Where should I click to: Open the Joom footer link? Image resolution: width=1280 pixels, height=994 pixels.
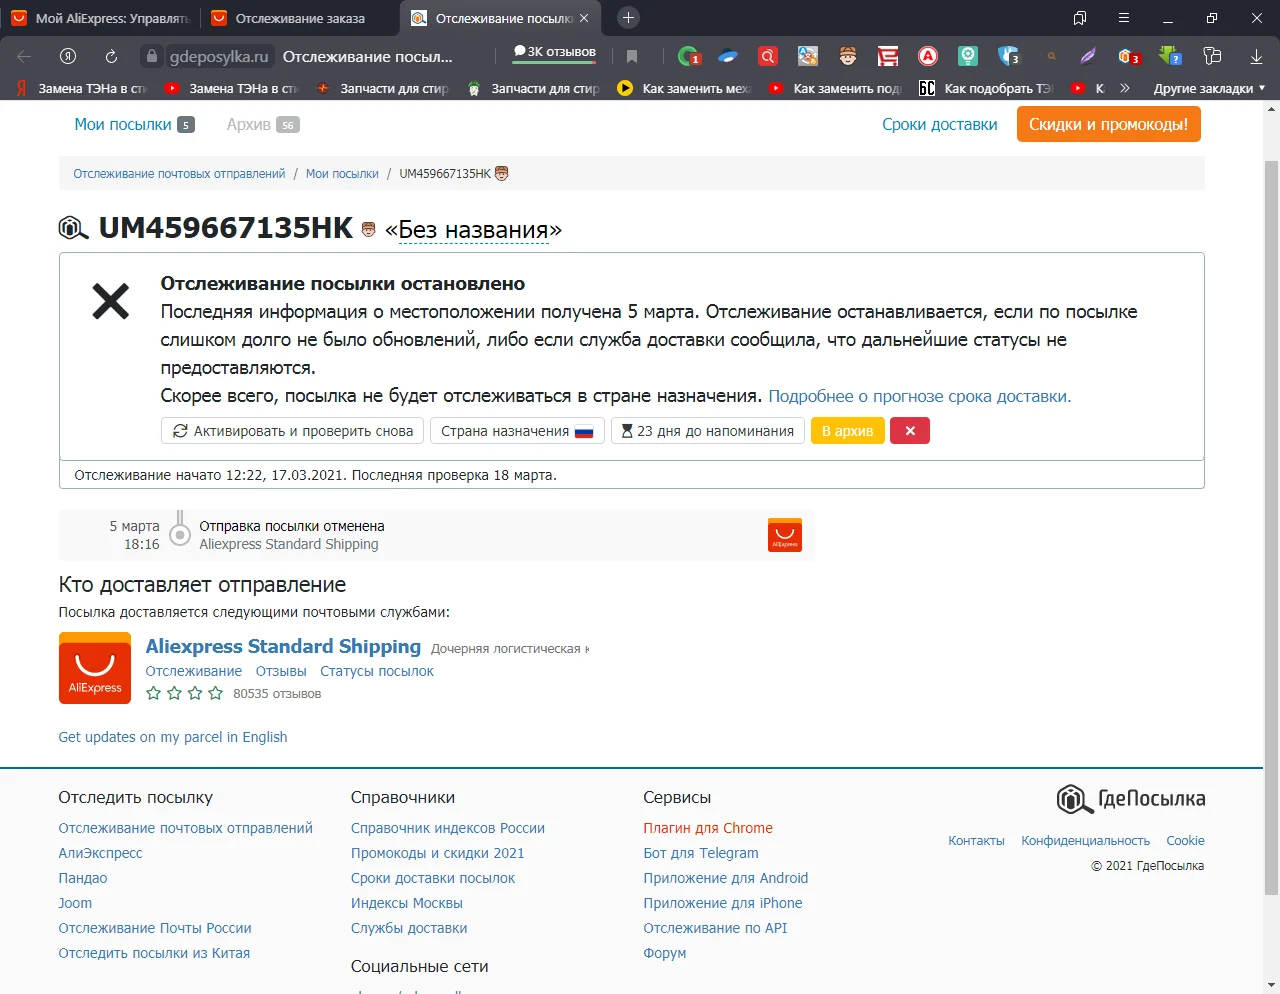[x=75, y=903]
